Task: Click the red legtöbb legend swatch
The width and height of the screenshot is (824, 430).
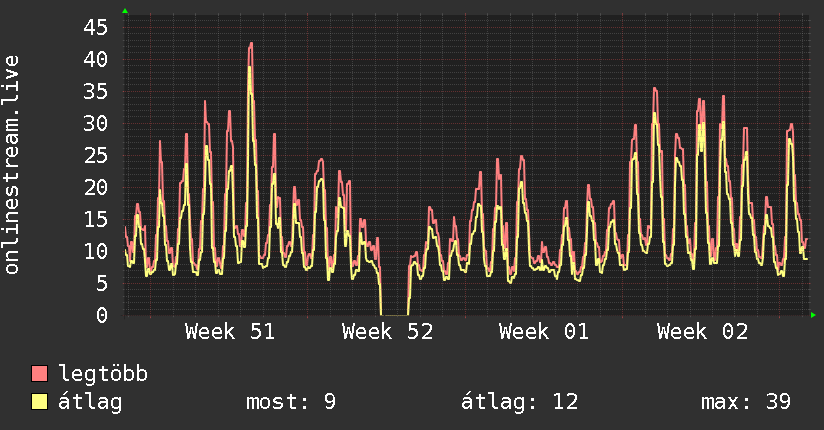Action: pyautogui.click(x=39, y=374)
